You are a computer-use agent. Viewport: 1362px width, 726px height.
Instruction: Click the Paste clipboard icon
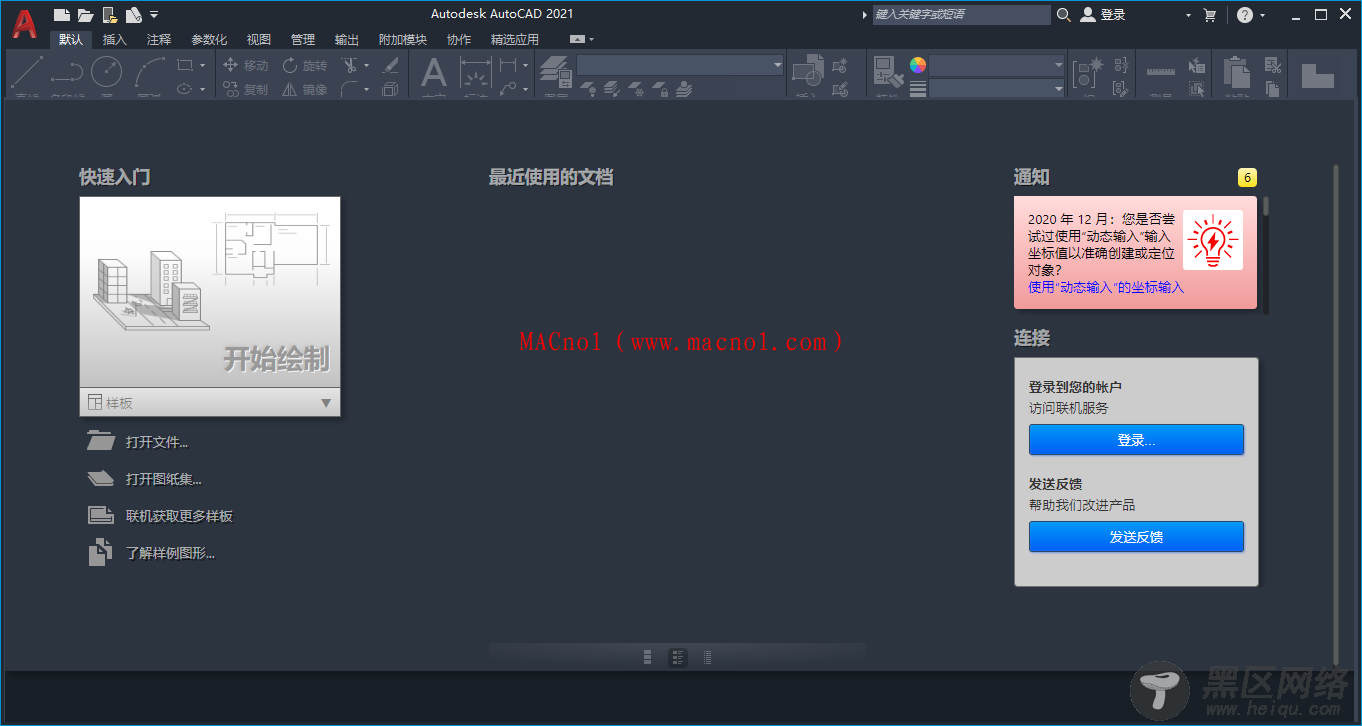[x=1237, y=73]
